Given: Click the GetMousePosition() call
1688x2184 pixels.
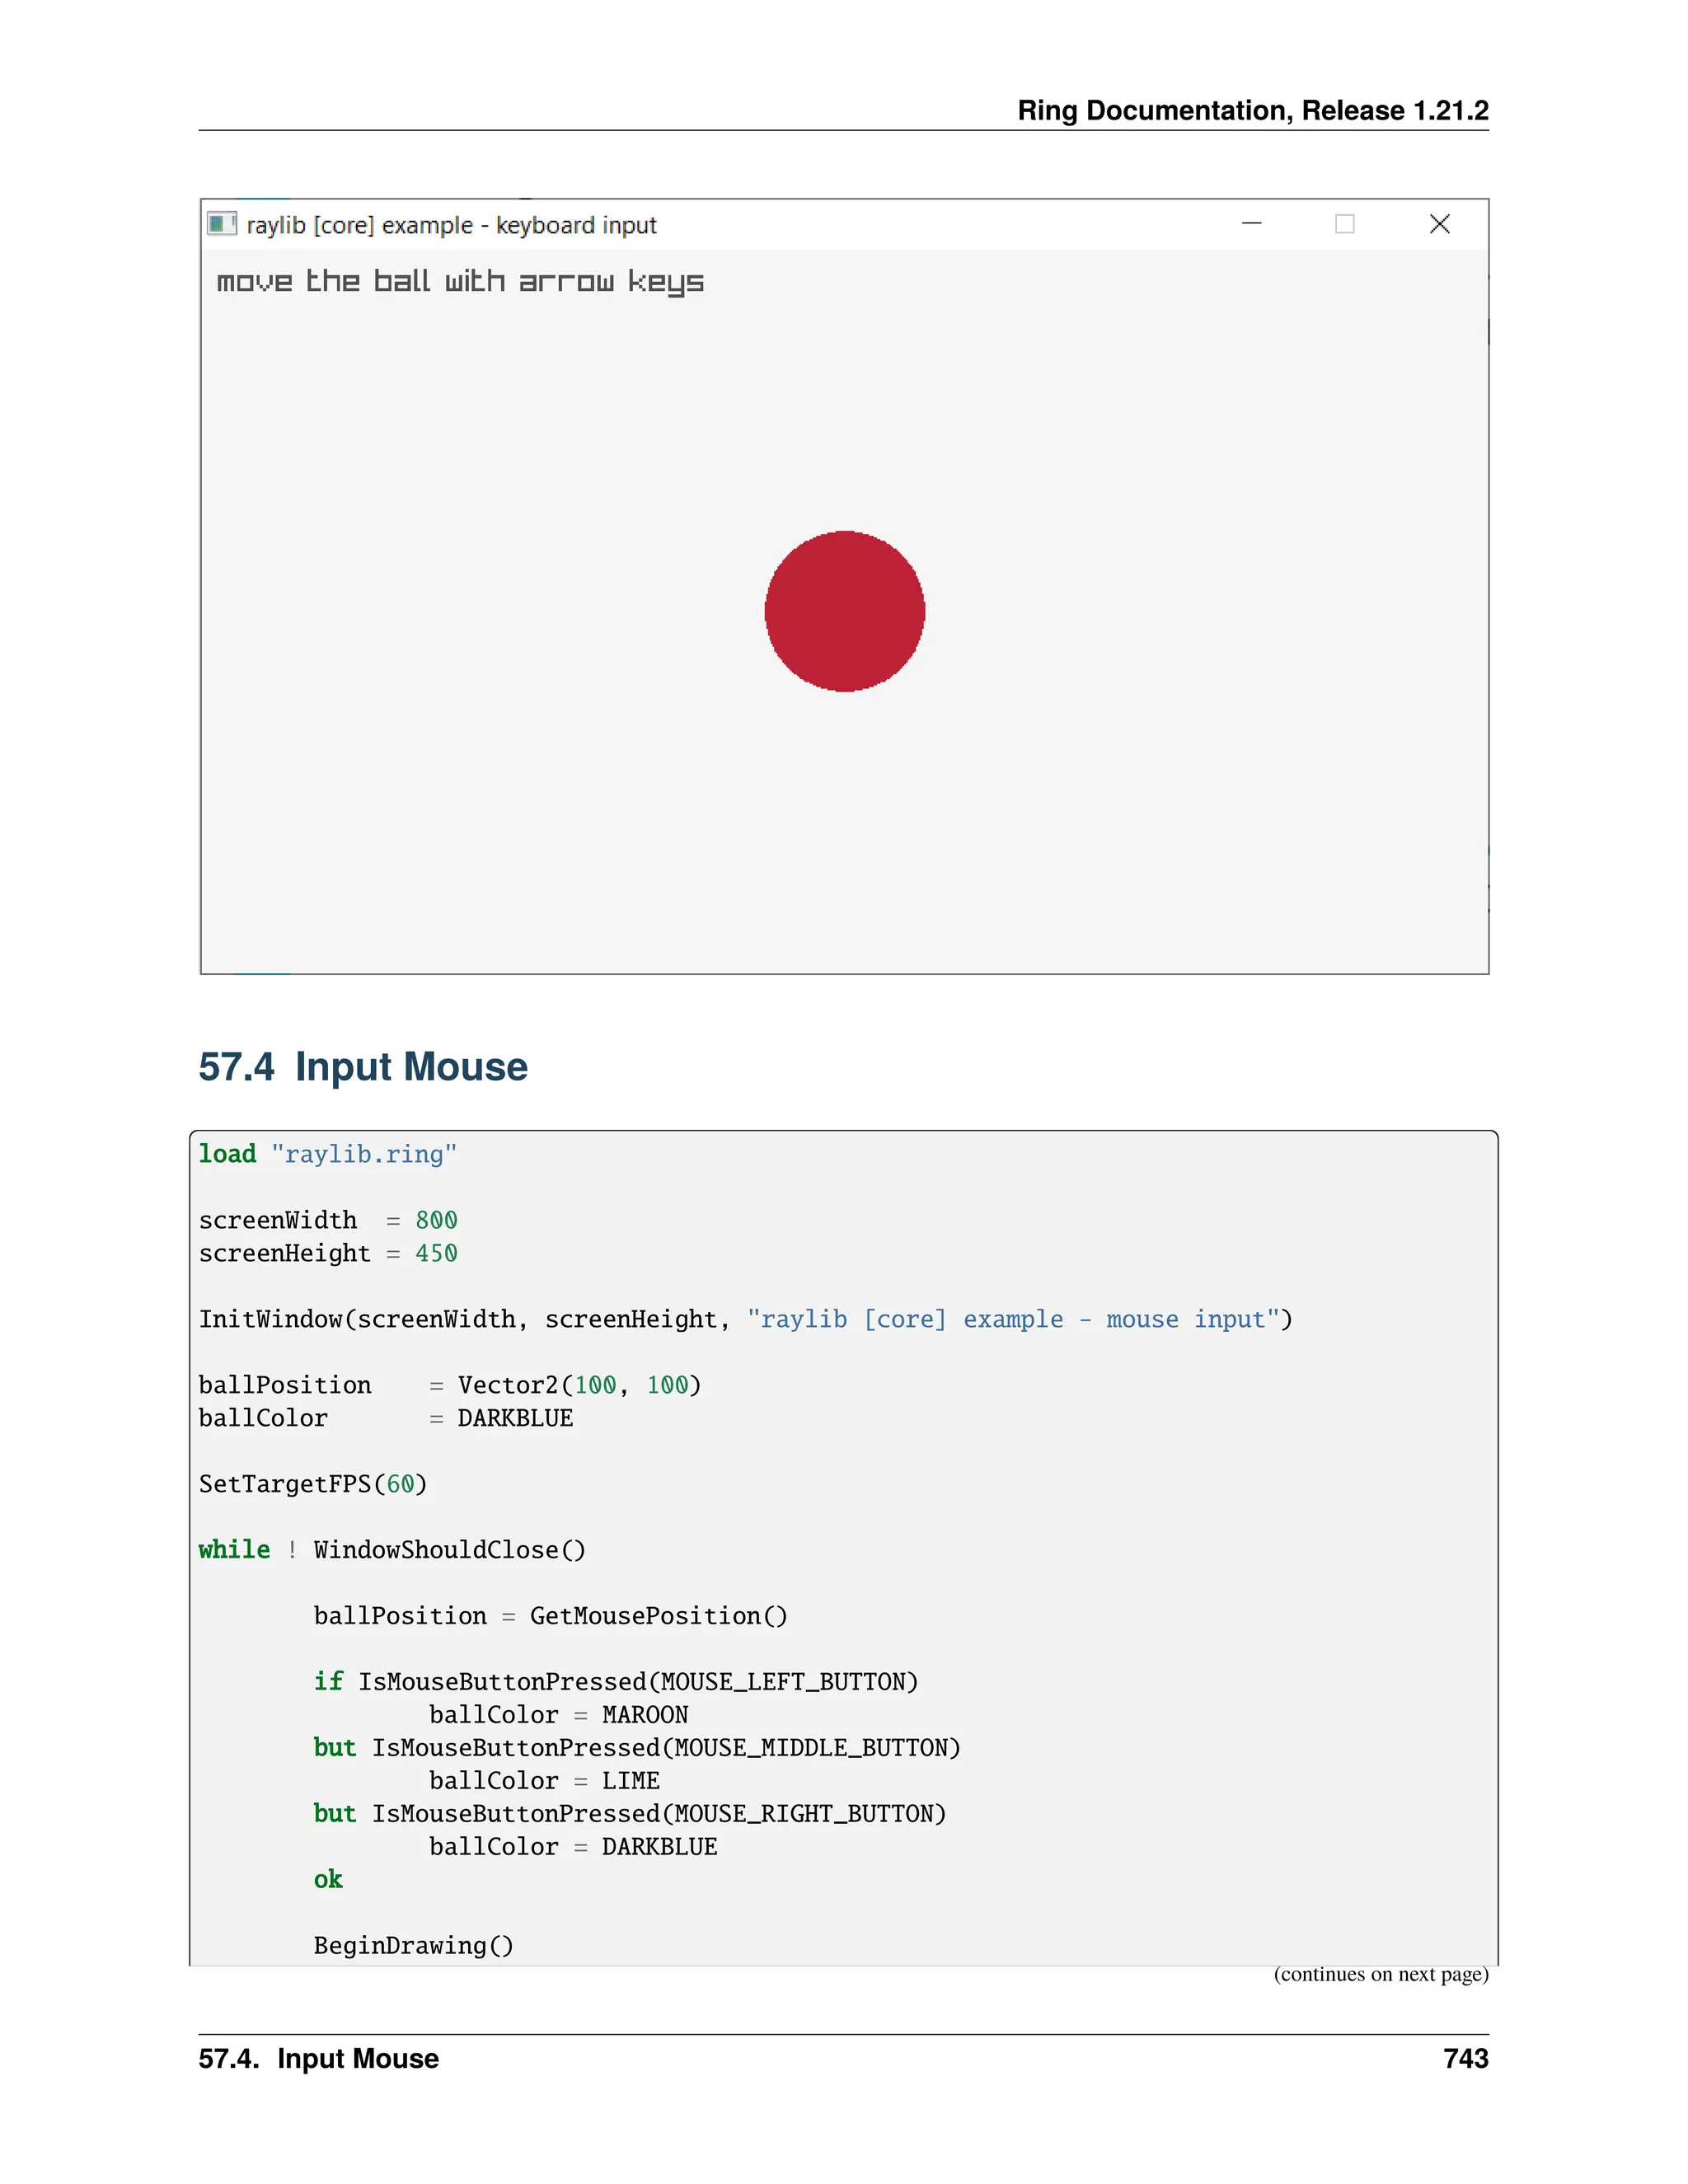Looking at the screenshot, I should tap(658, 1616).
